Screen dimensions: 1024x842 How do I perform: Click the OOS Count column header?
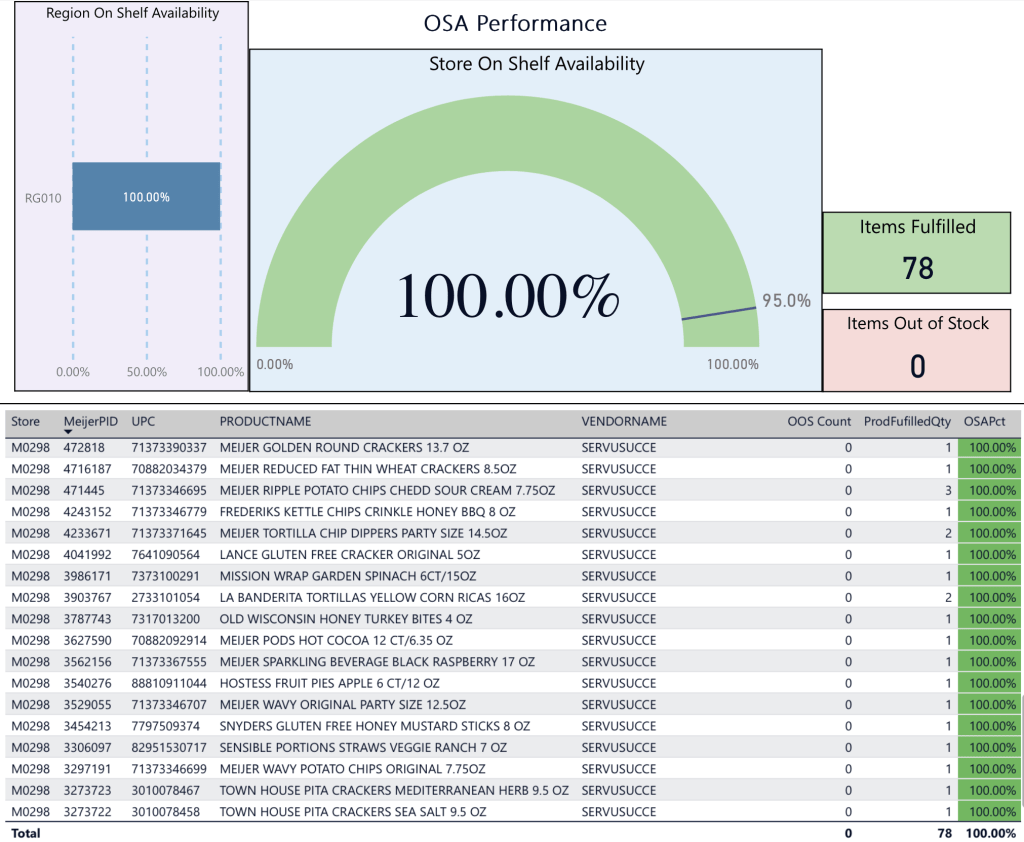819,421
